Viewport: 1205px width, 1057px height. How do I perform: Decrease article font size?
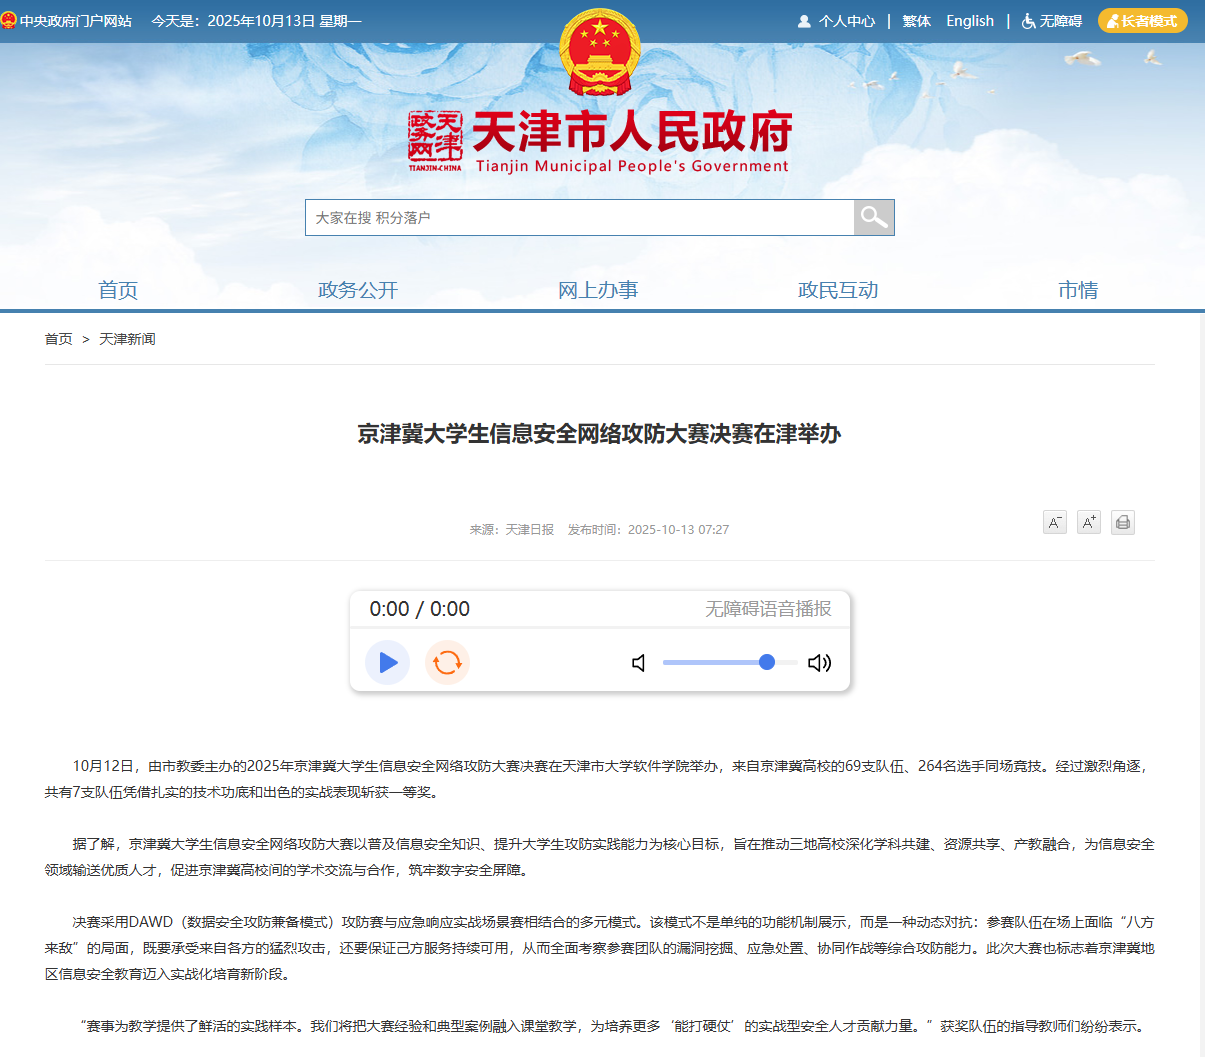point(1054,522)
